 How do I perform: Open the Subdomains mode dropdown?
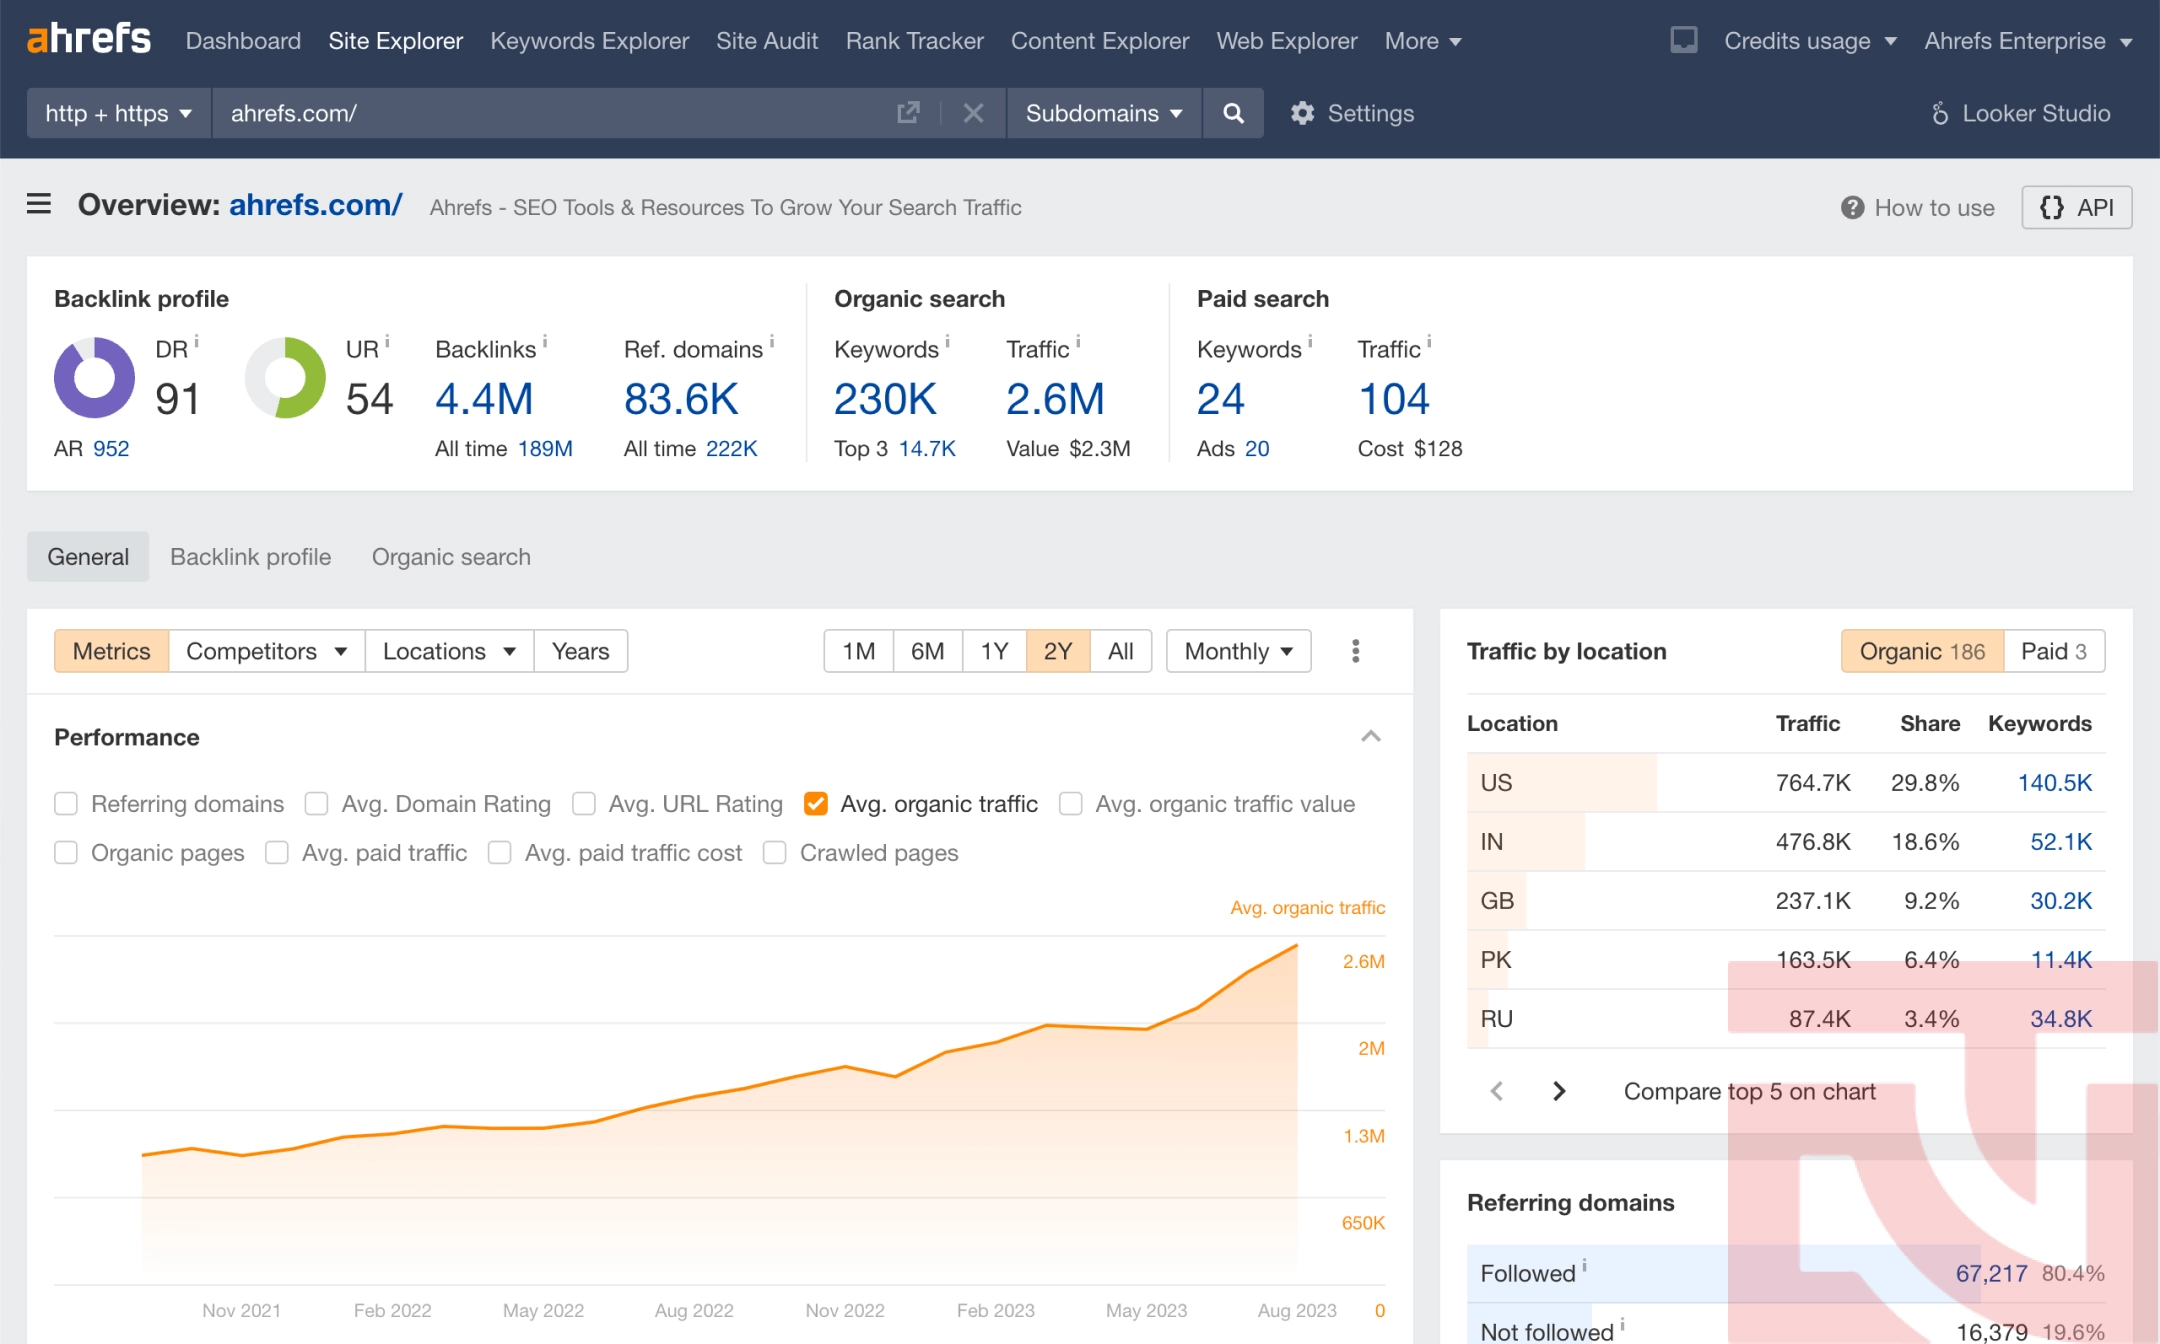pos(1104,113)
